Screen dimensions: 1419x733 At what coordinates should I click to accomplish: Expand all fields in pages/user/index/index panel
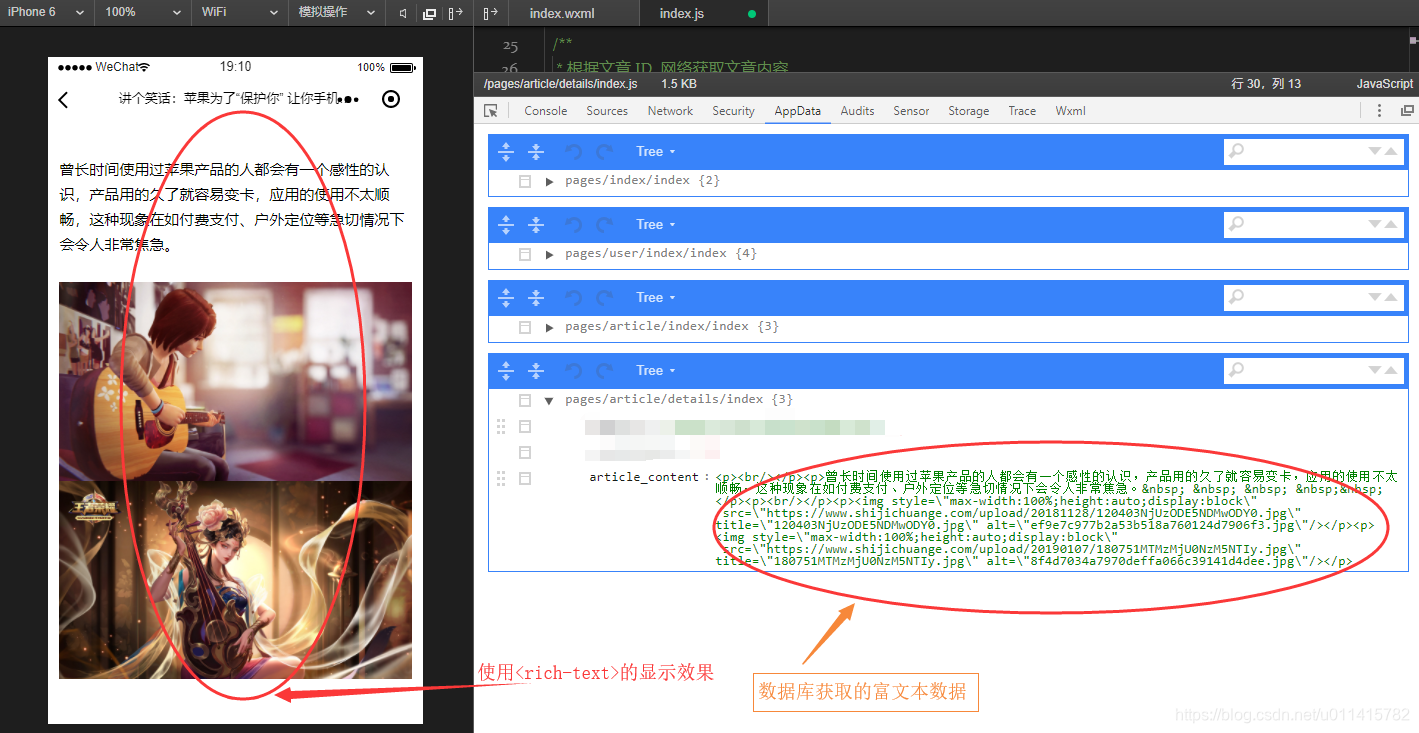(x=506, y=225)
